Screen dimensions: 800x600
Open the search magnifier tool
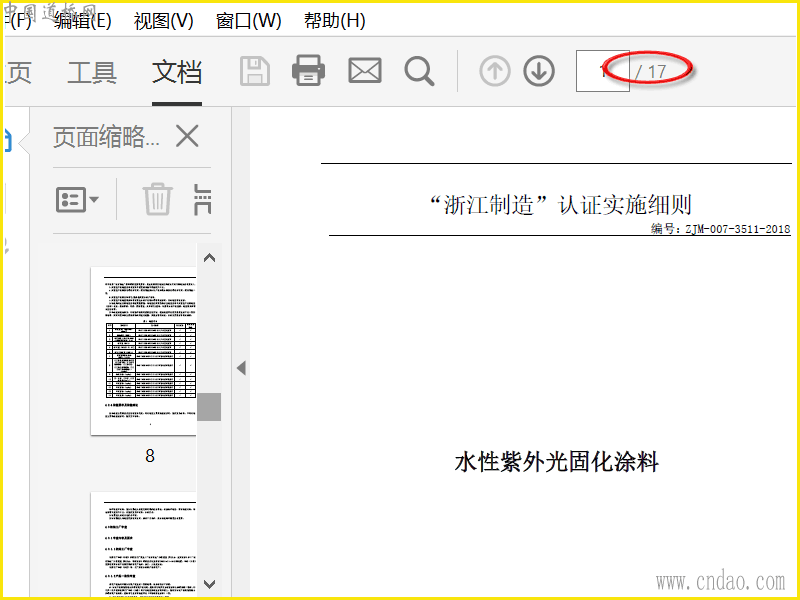419,71
